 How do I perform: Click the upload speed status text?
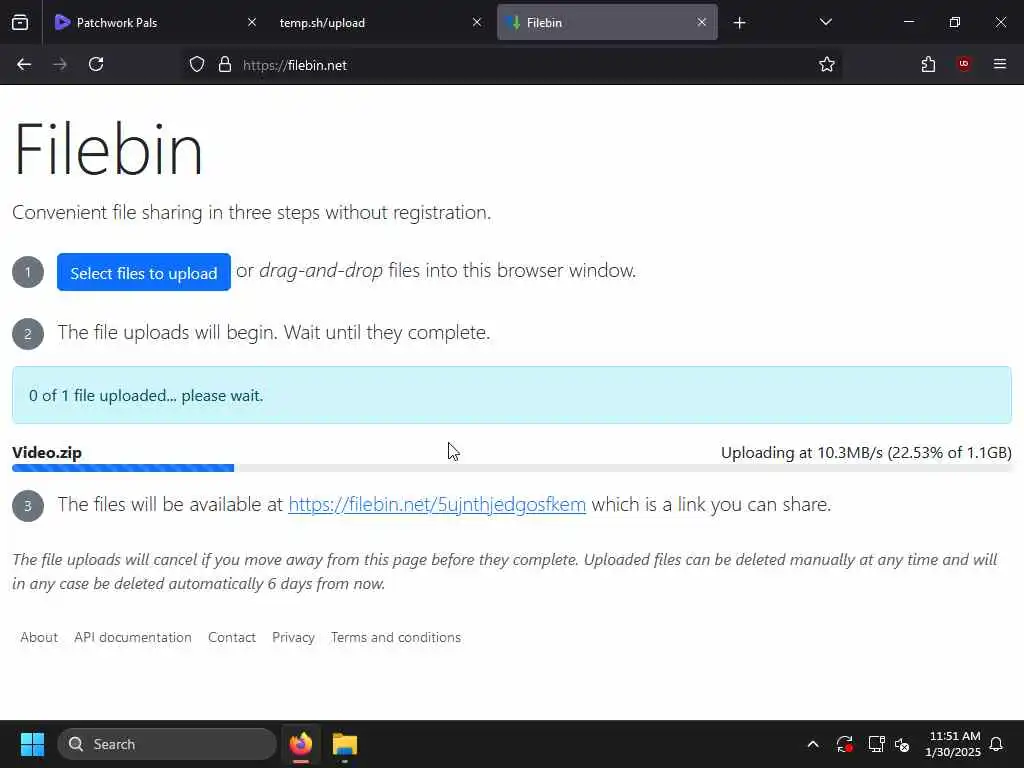(x=866, y=453)
